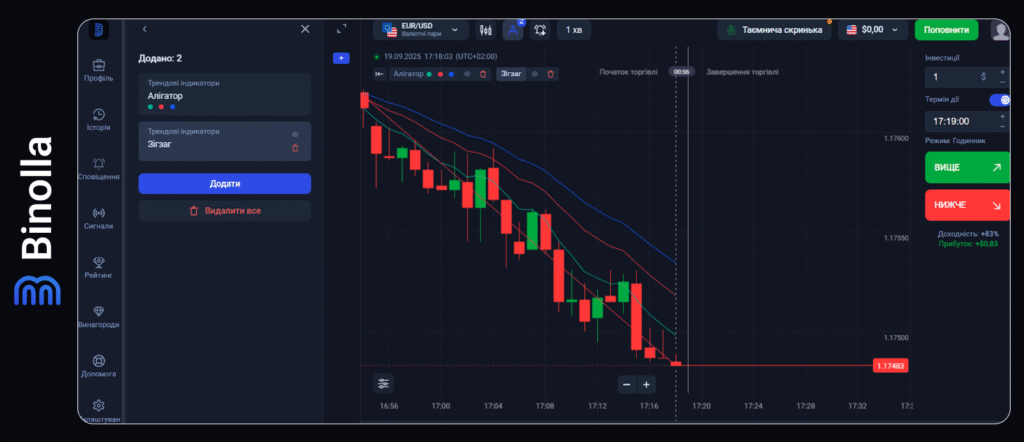Zoom in the chart with plus button
1024x442 pixels.
click(x=647, y=385)
